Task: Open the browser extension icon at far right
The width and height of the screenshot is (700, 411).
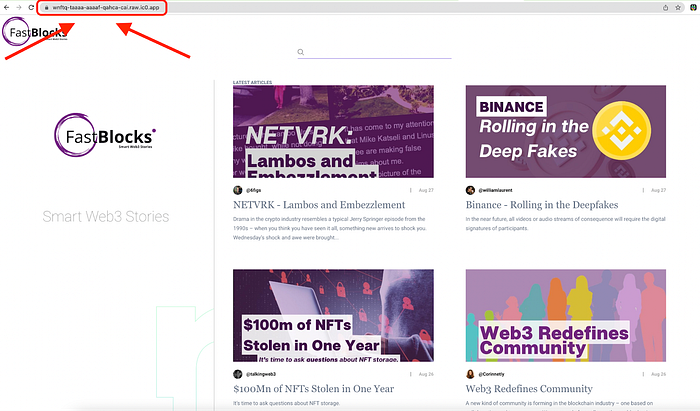Action: click(694, 8)
